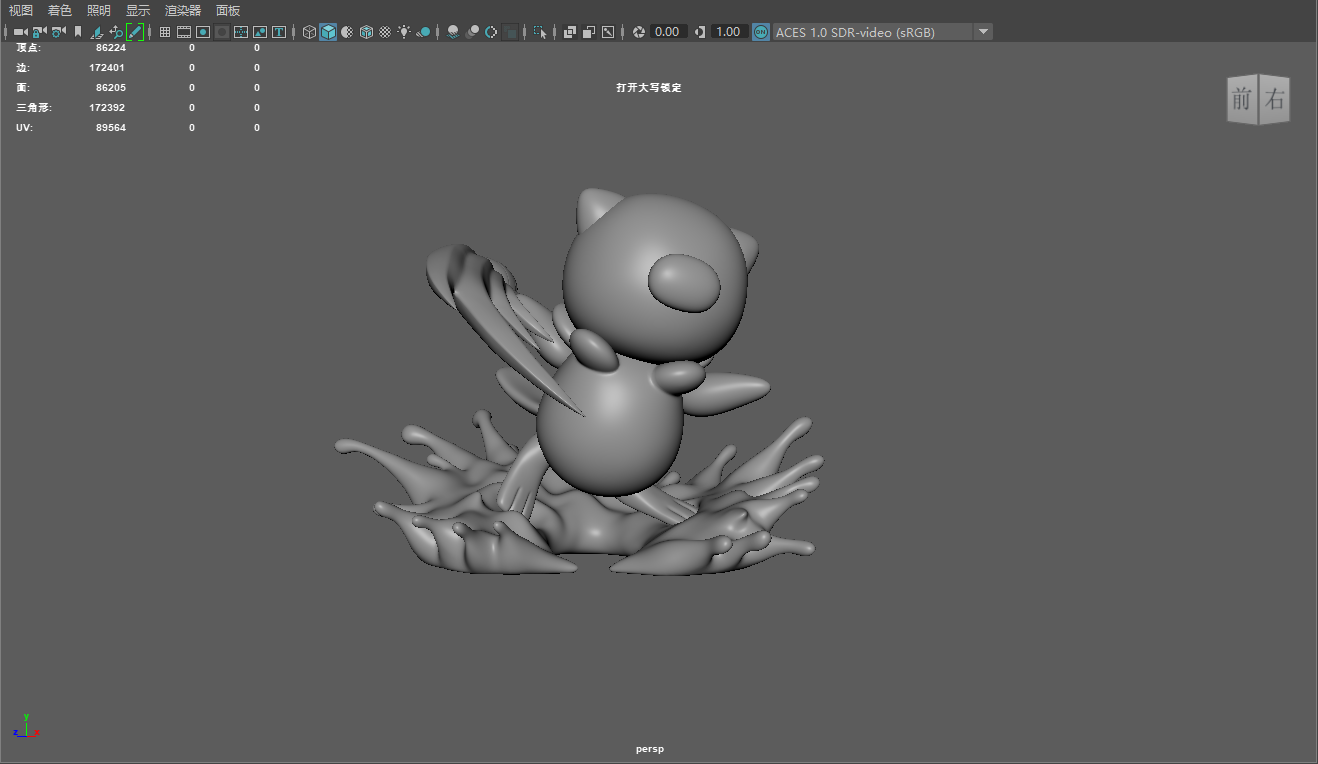Select Smooth Shade All cube icon

point(328,32)
